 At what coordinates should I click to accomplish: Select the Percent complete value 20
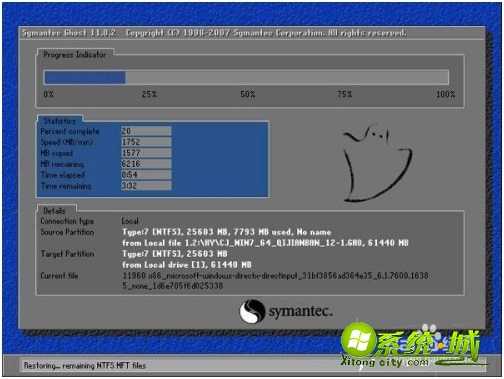point(146,131)
